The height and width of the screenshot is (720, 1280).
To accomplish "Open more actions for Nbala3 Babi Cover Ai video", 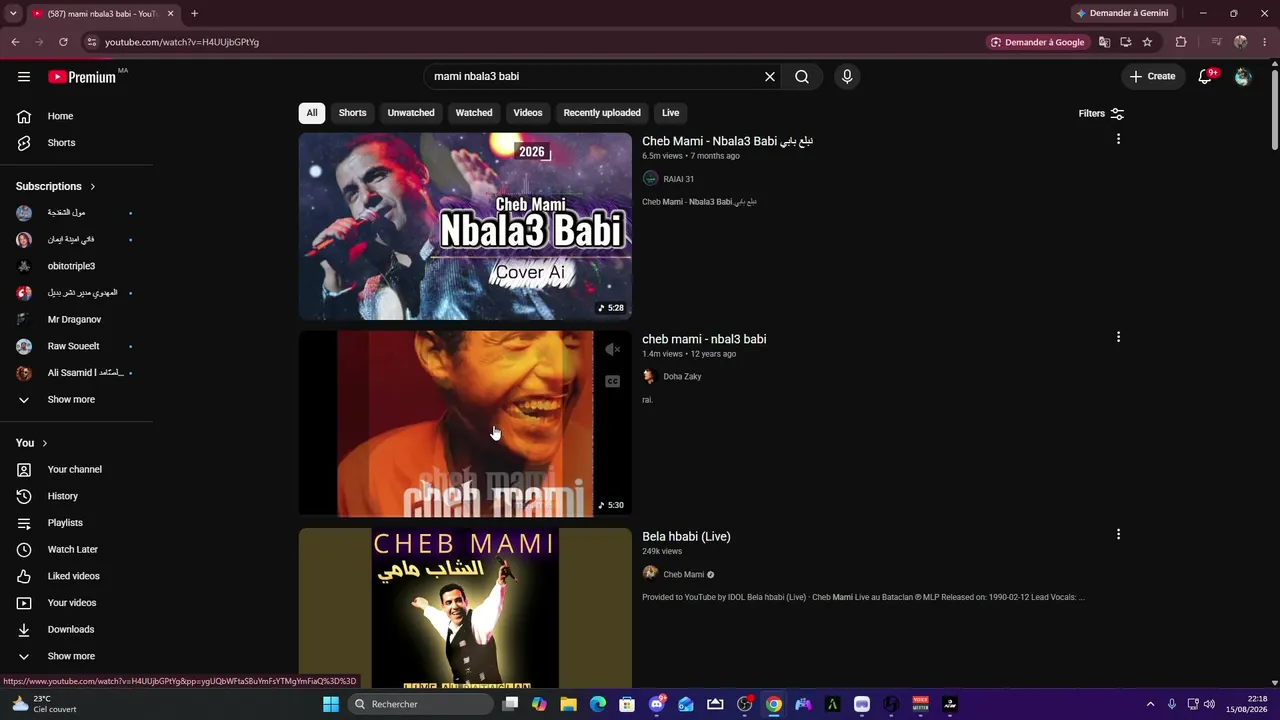I will (x=1118, y=139).
